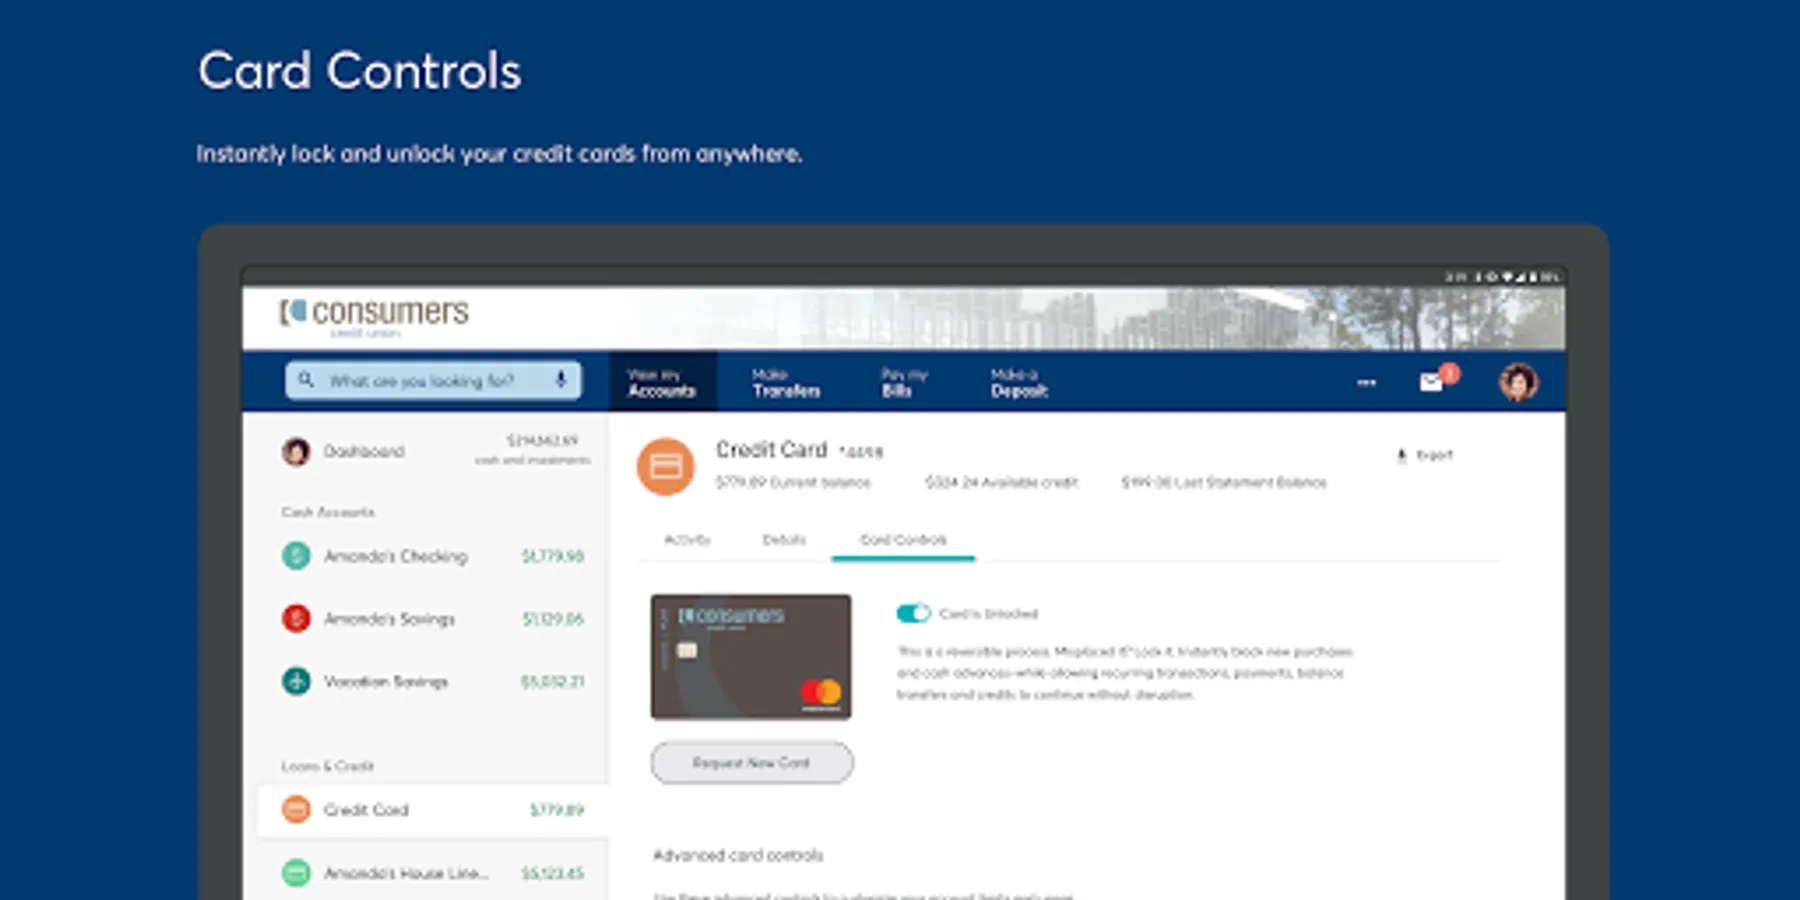Click the Dashboard total balance amount

[542, 441]
